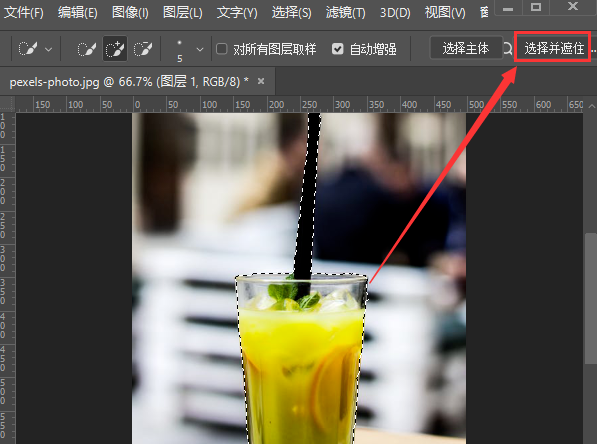
Task: Click the vertical ruler on the left
Action: [7, 278]
